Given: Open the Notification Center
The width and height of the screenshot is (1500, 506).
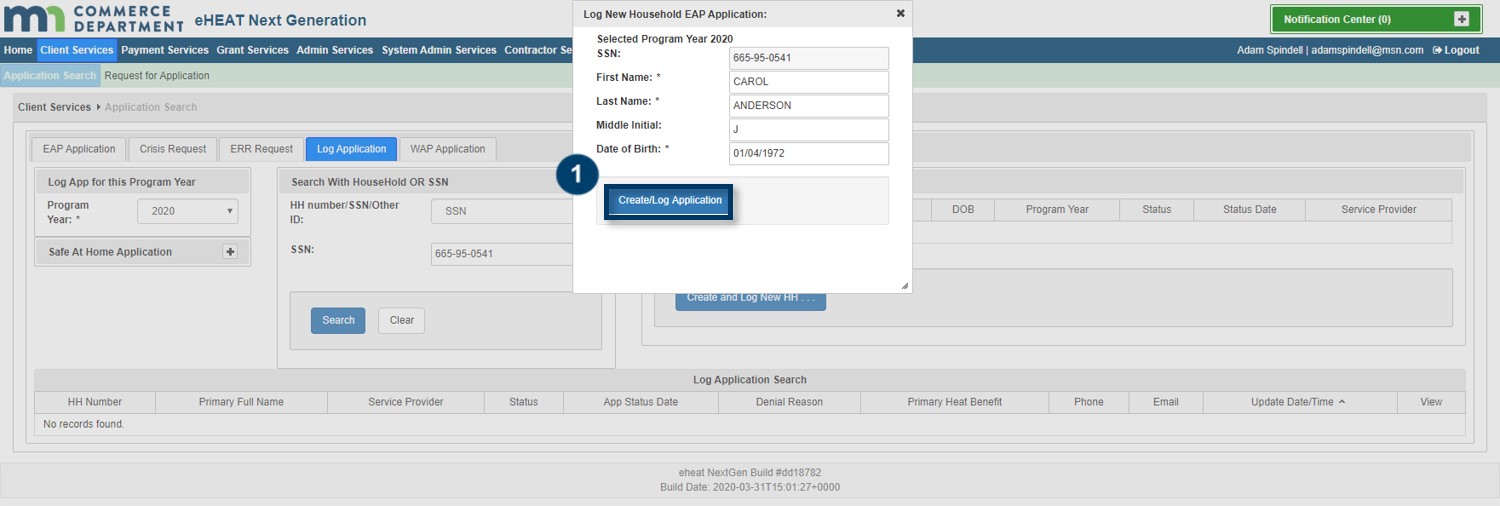Looking at the screenshot, I should coord(1375,19).
